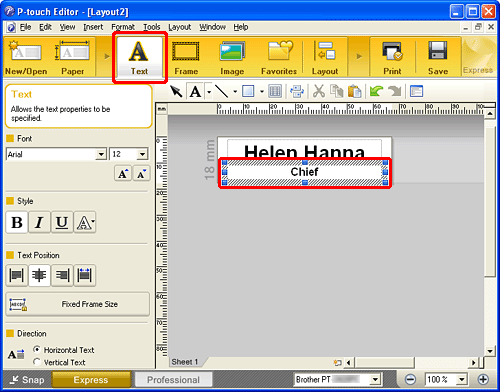Click the Print button
Image resolution: width=500 pixels, height=392 pixels.
[392, 57]
